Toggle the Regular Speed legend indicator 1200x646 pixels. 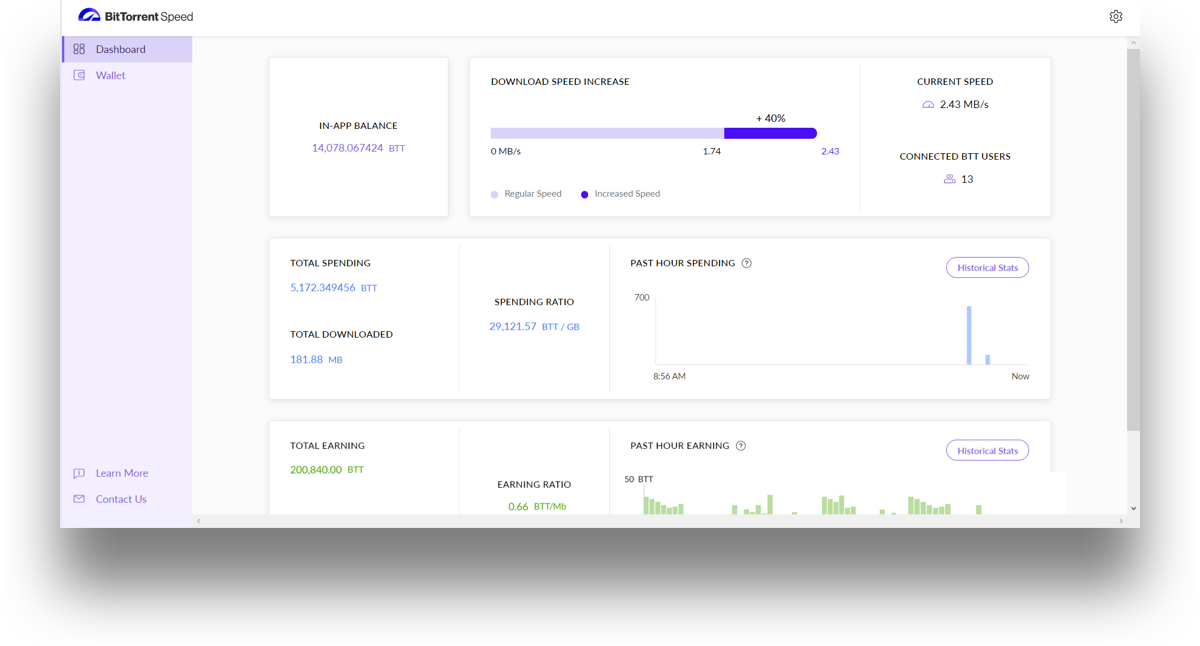495,193
